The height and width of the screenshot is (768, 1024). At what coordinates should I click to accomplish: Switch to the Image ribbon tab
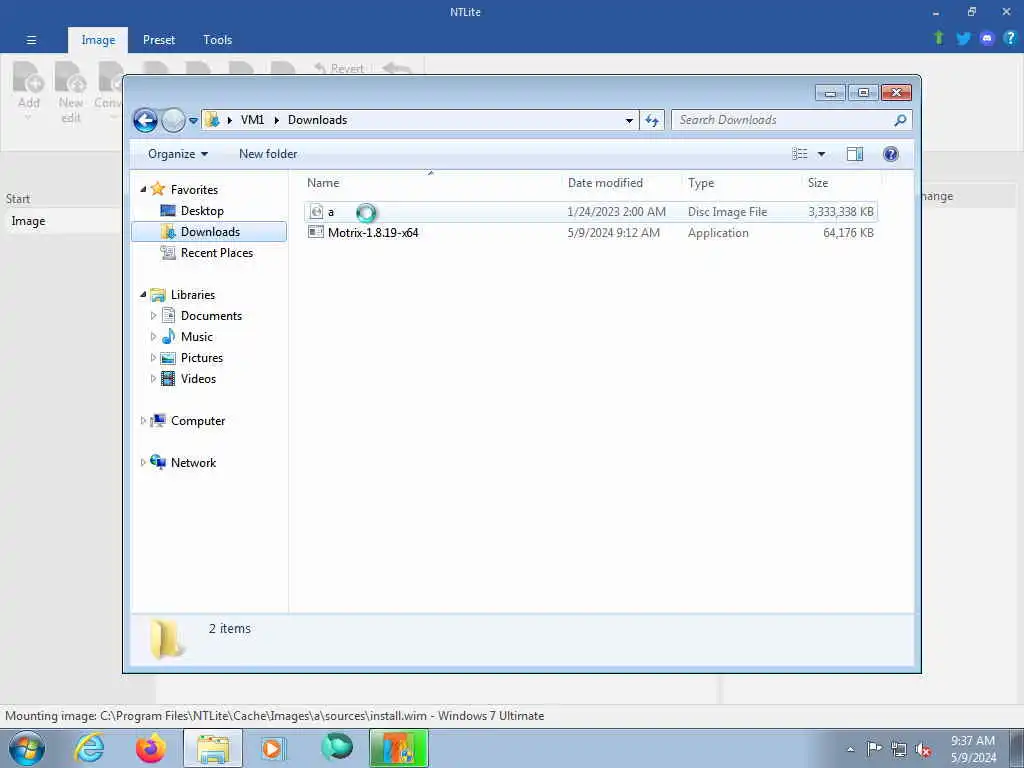point(98,40)
